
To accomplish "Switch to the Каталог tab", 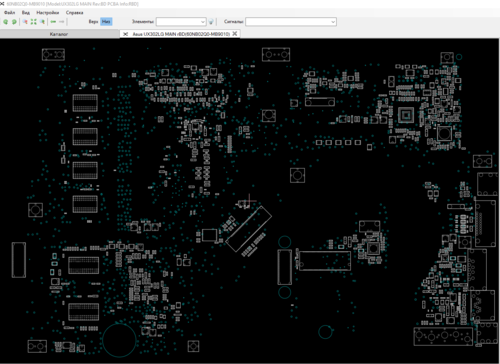I will [x=59, y=34].
